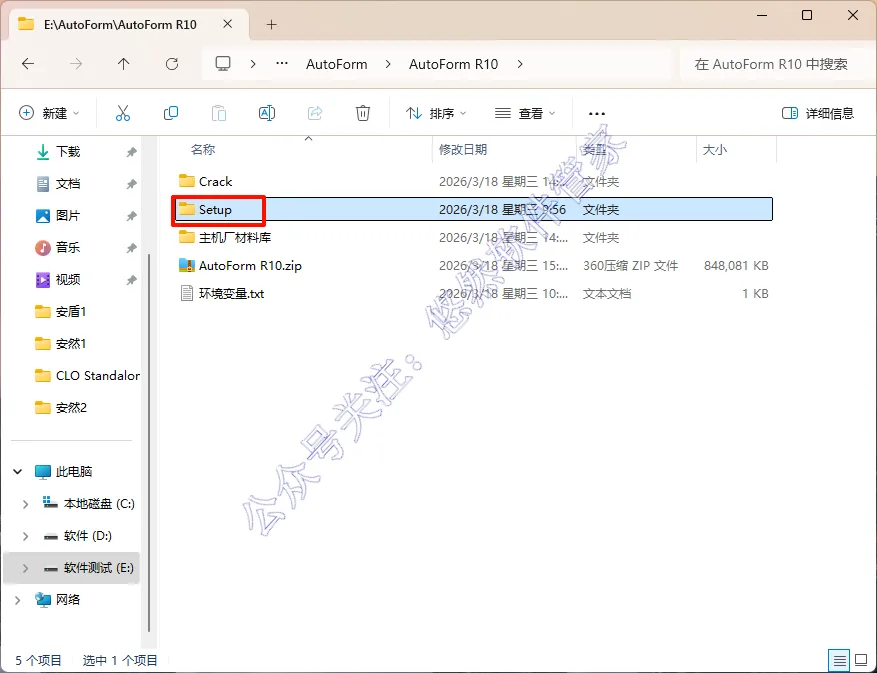
Task: Click the Rename icon in toolbar
Action: [x=267, y=114]
